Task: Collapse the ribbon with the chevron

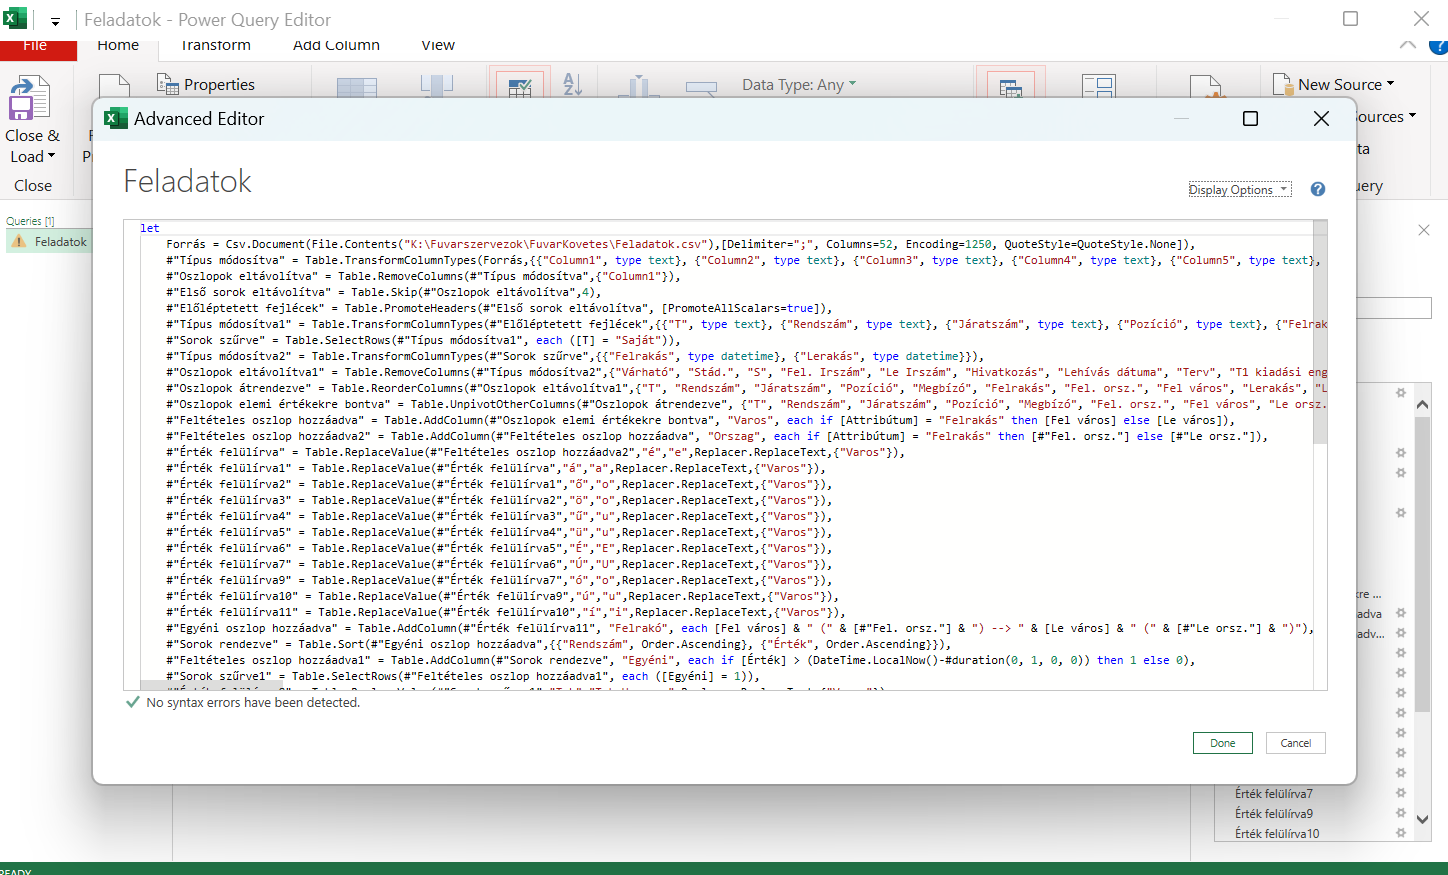Action: point(1408,45)
